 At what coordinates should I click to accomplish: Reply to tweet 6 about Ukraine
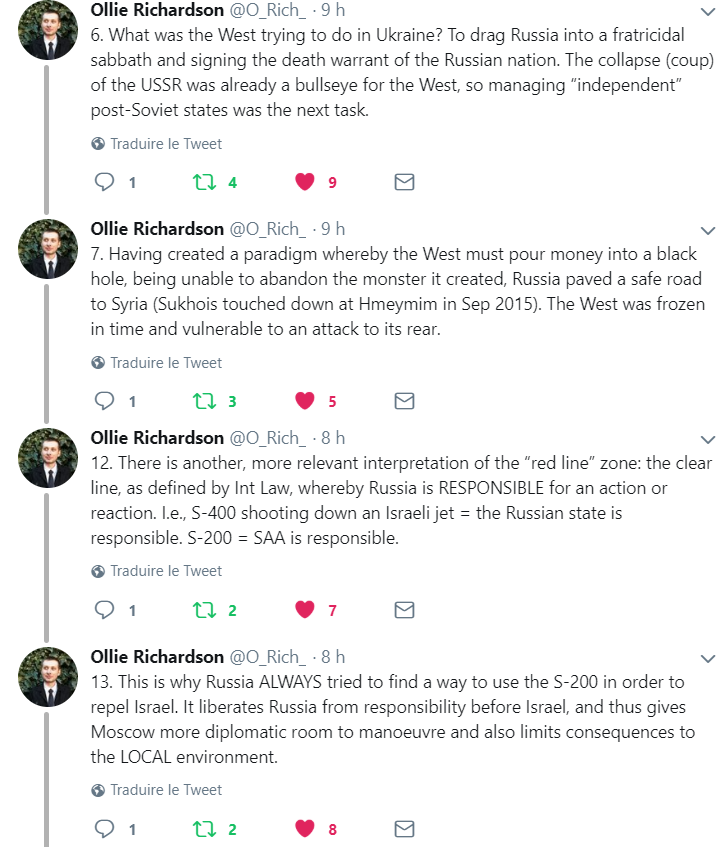tap(105, 182)
